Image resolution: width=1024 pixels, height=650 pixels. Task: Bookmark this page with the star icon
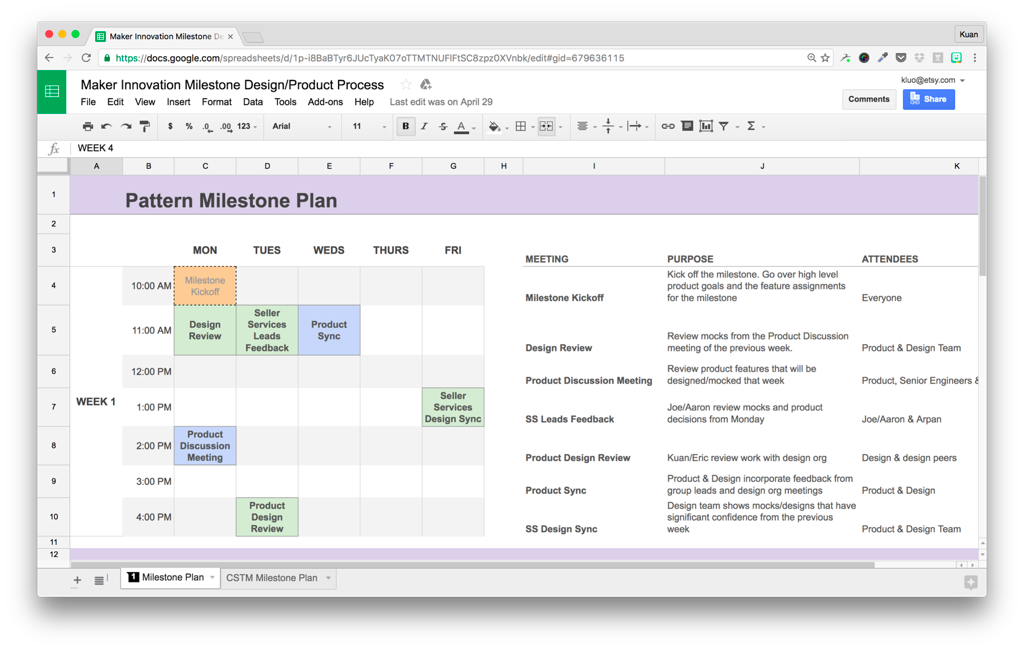pos(825,58)
